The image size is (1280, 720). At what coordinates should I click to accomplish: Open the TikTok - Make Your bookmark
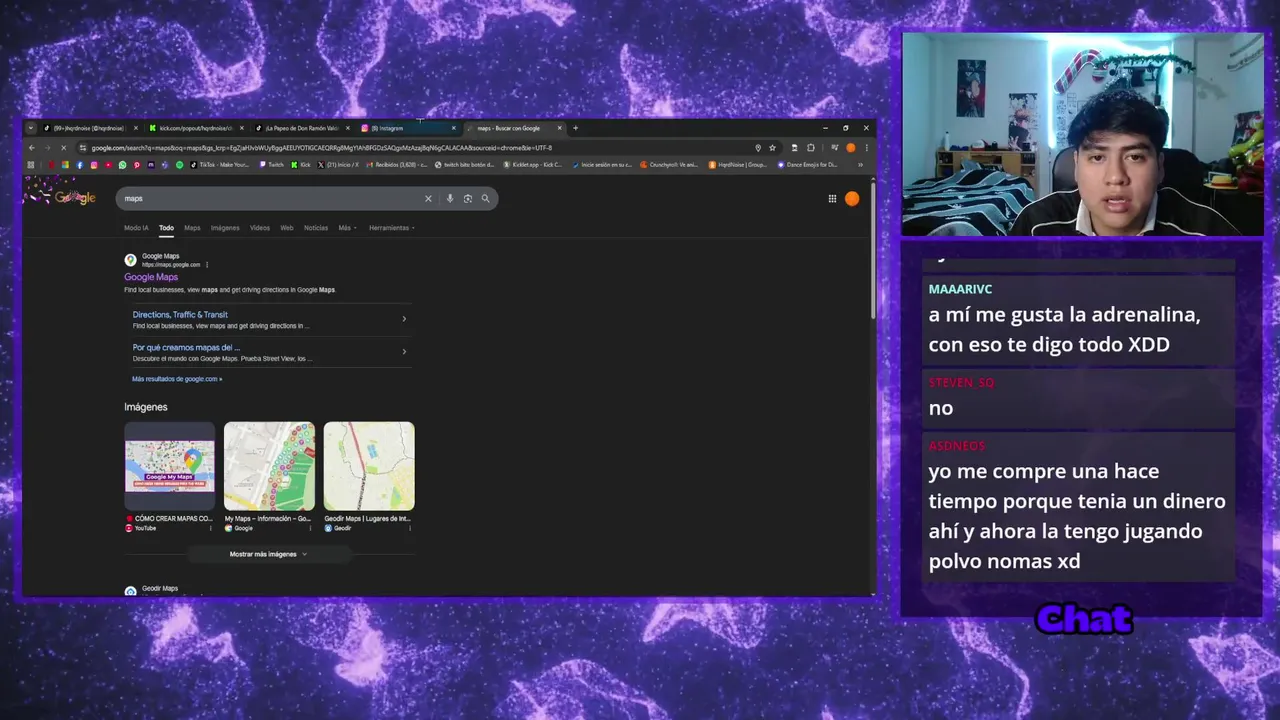click(220, 165)
